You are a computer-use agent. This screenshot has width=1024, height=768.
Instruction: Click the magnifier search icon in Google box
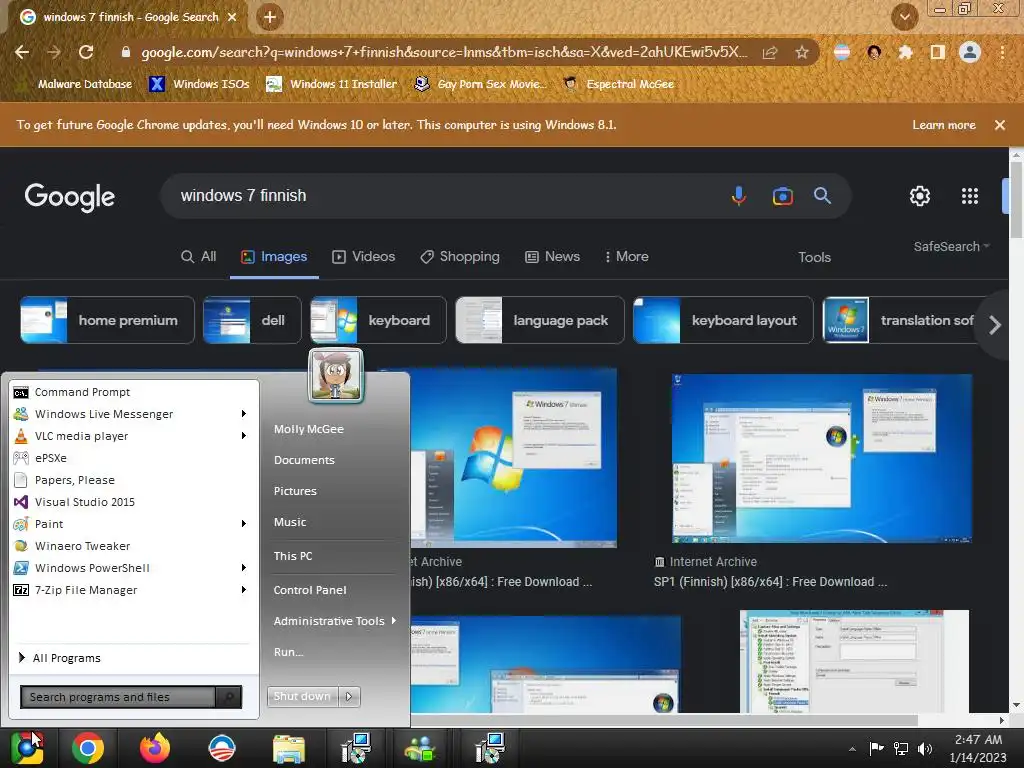[x=822, y=195]
